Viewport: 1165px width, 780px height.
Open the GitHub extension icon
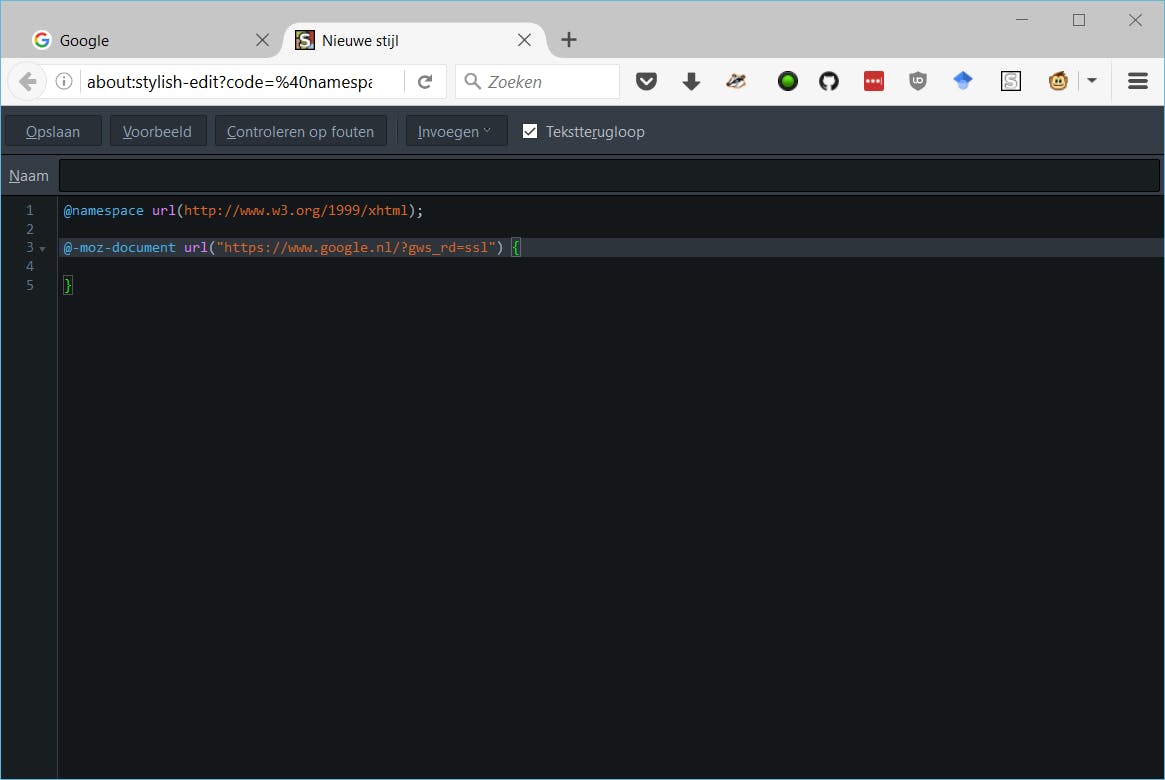[829, 81]
